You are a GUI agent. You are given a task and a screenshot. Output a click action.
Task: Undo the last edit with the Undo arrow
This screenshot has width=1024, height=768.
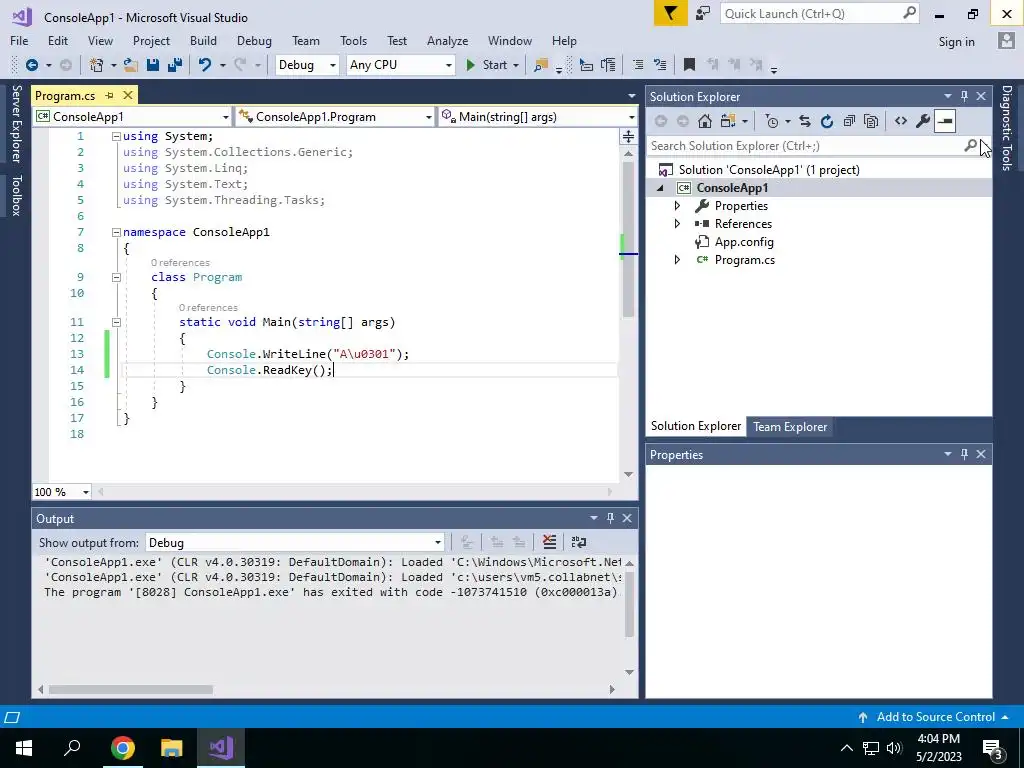click(x=205, y=65)
